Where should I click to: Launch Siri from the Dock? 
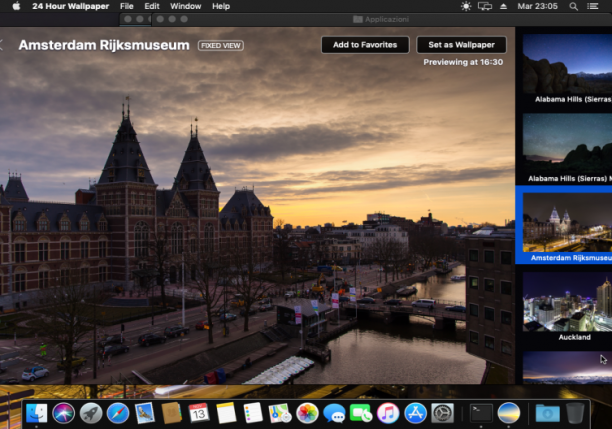tap(64, 413)
